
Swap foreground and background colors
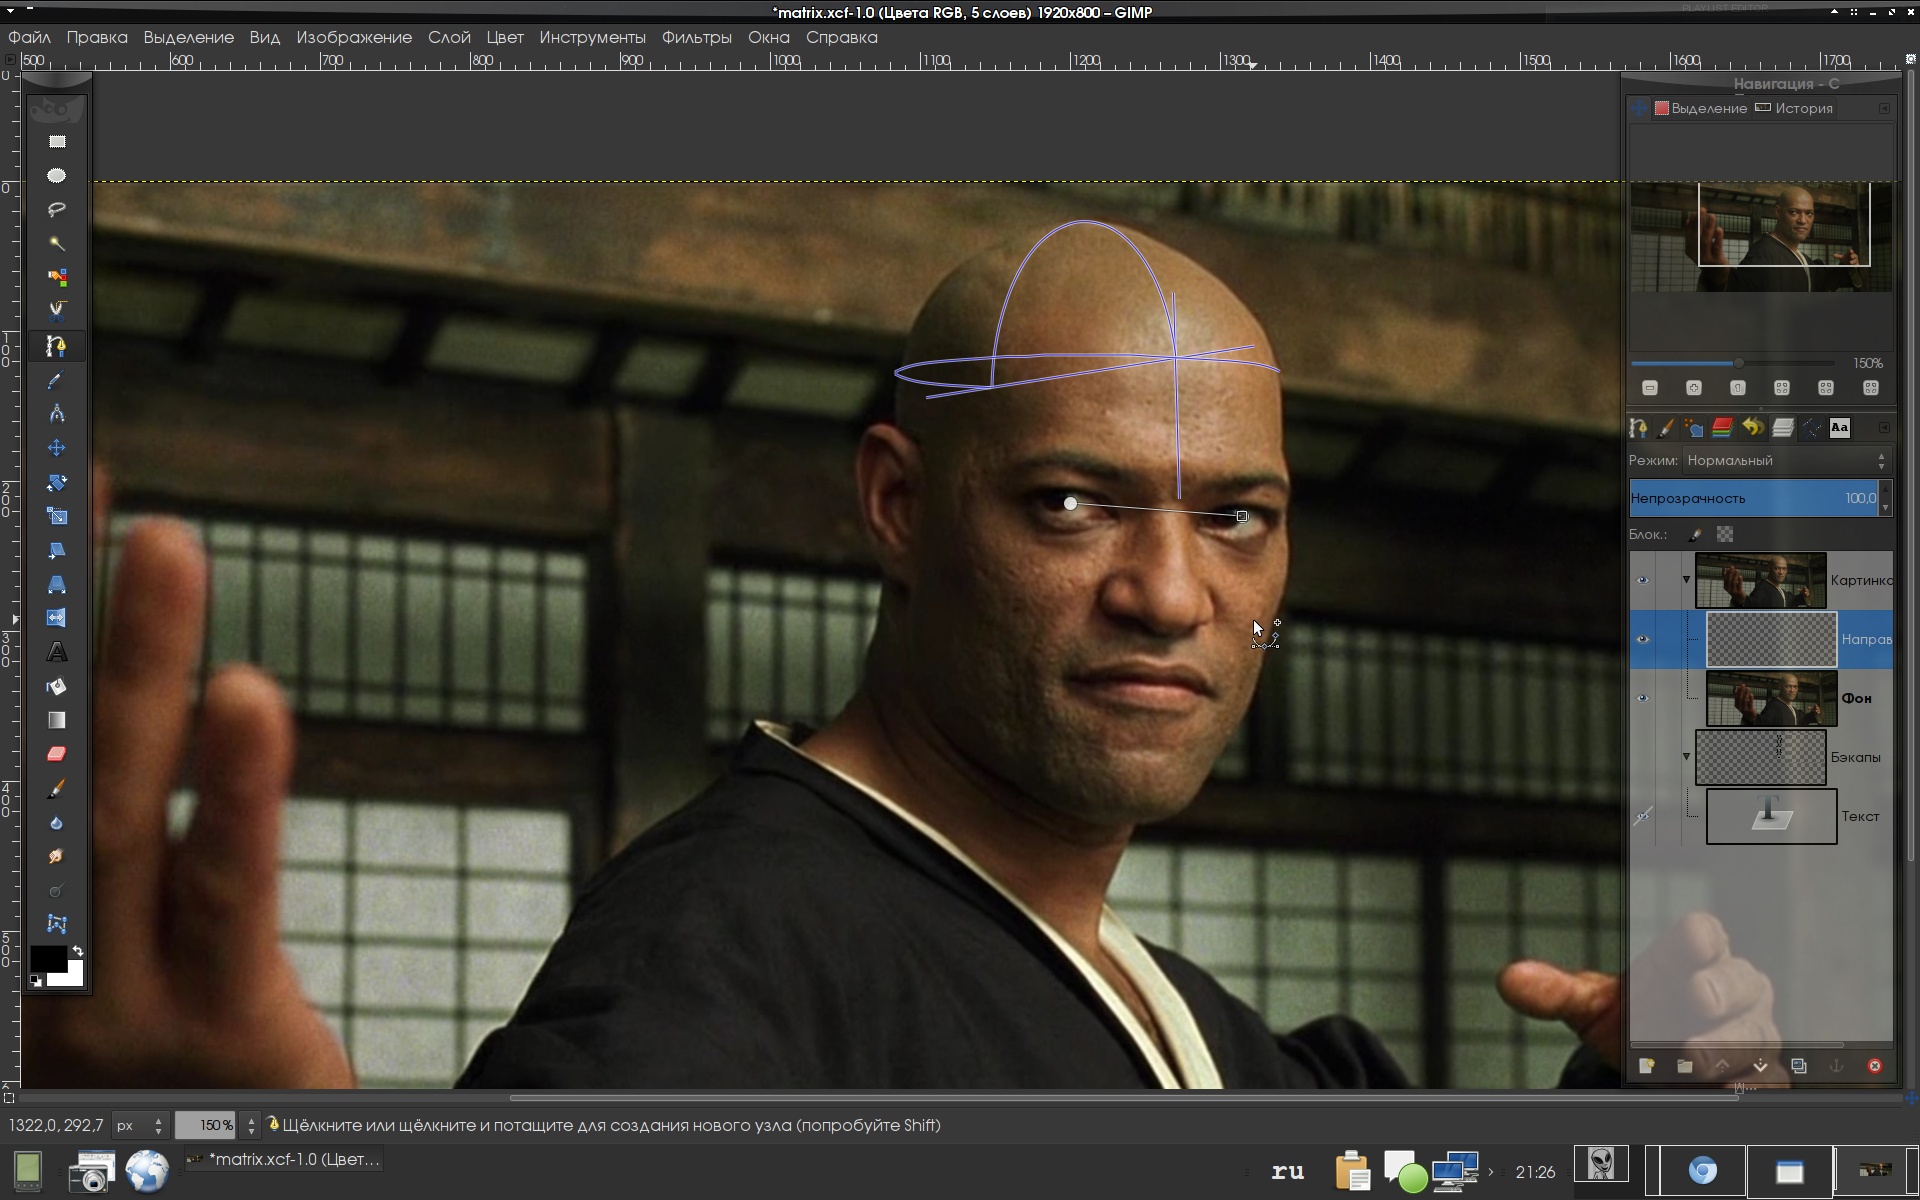[x=78, y=951]
